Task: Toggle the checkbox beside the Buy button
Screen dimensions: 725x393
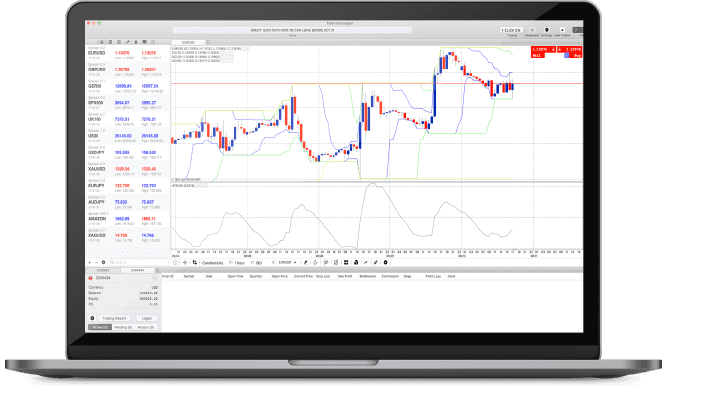Action: click(x=566, y=55)
